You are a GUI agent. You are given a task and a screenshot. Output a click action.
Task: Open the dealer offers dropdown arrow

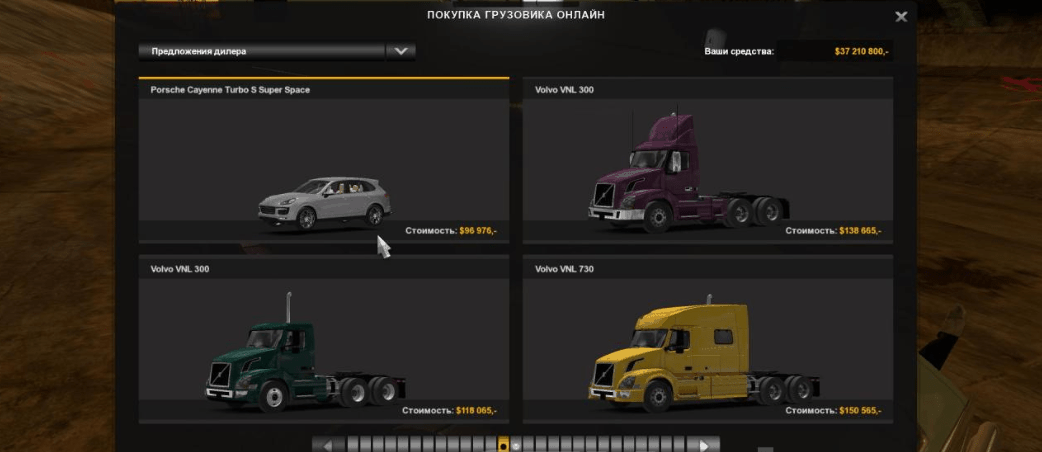[401, 51]
